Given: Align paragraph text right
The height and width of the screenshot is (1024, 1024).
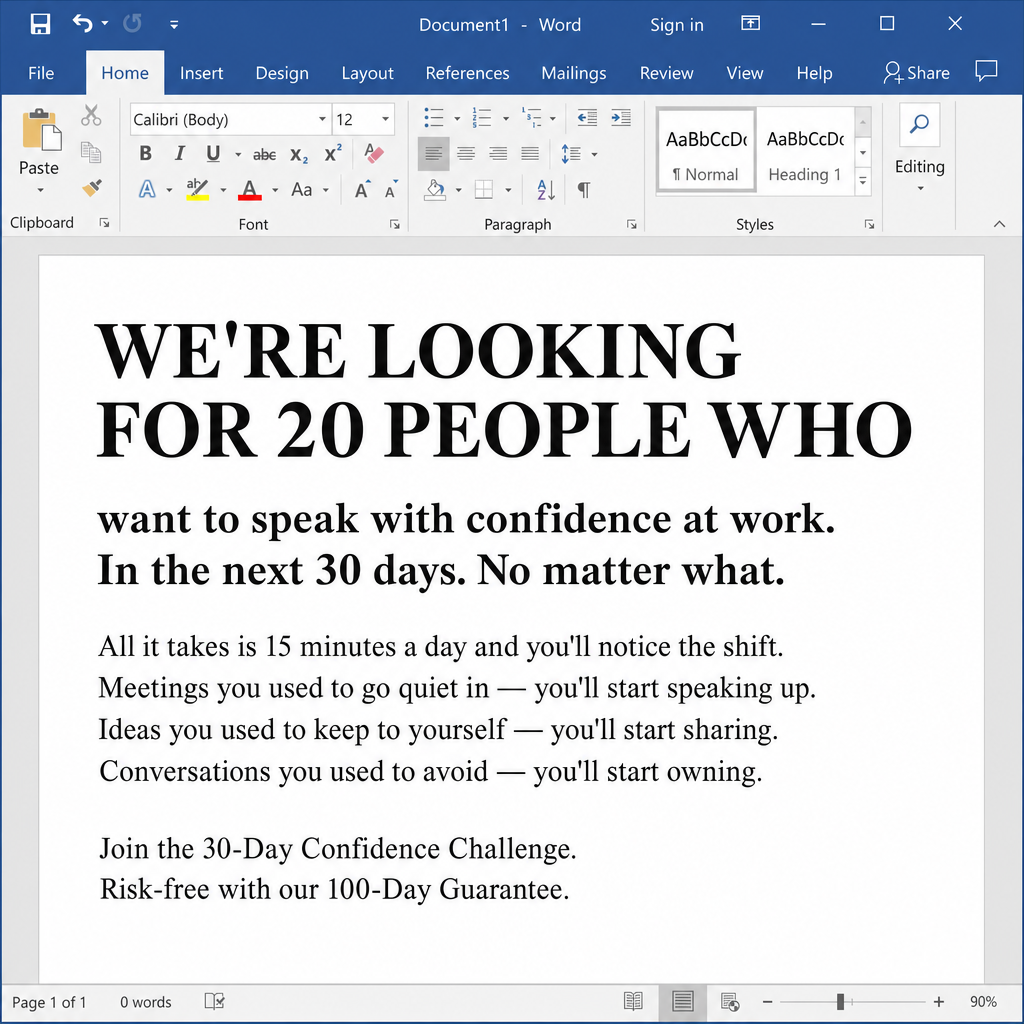Looking at the screenshot, I should [x=498, y=154].
